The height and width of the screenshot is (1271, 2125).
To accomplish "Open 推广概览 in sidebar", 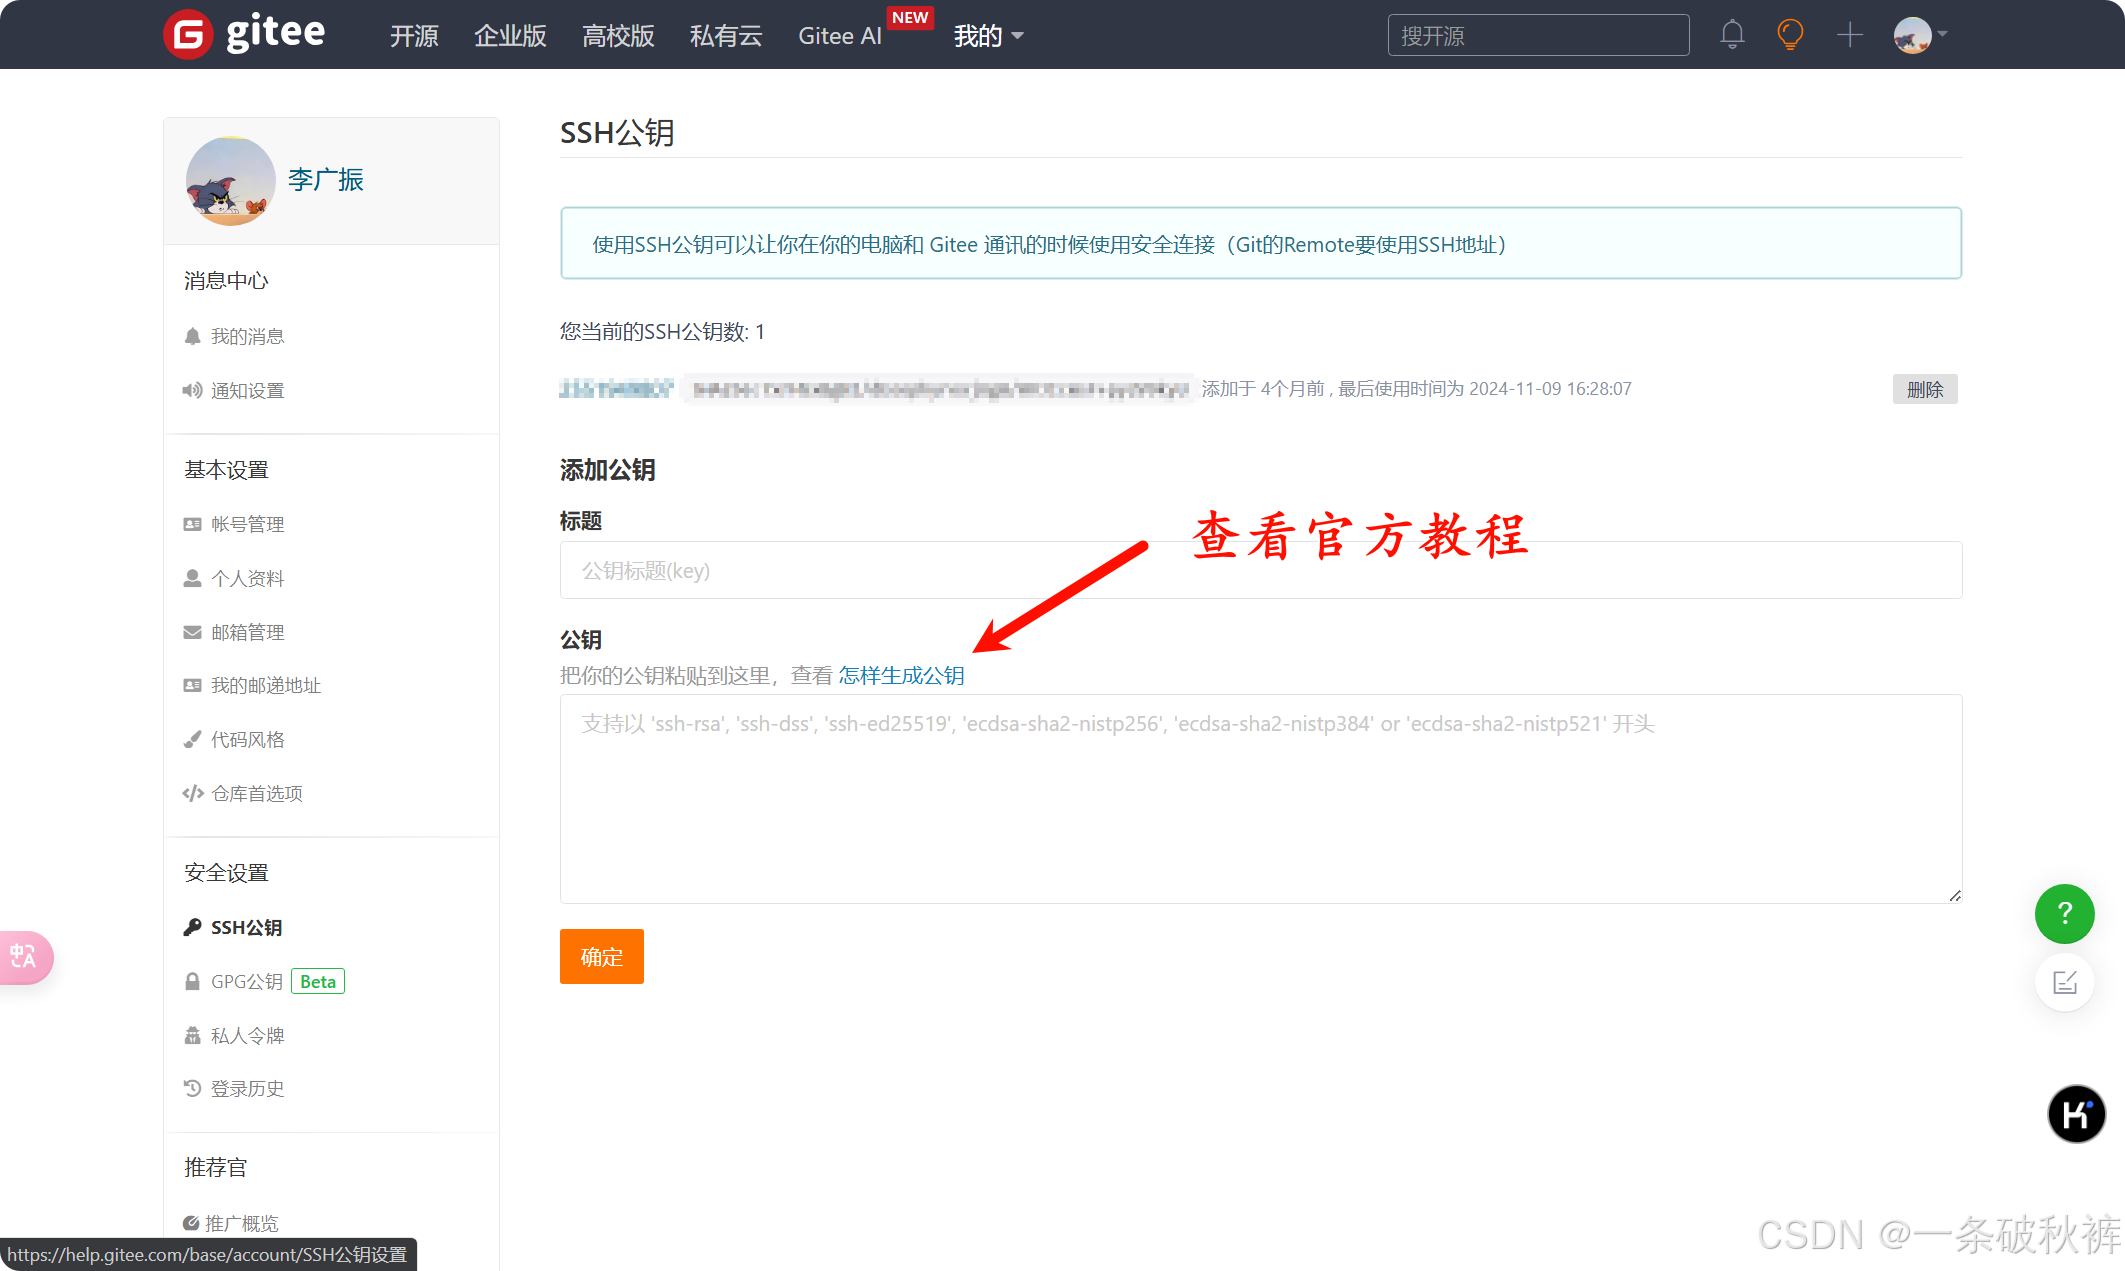I will 241,1224.
